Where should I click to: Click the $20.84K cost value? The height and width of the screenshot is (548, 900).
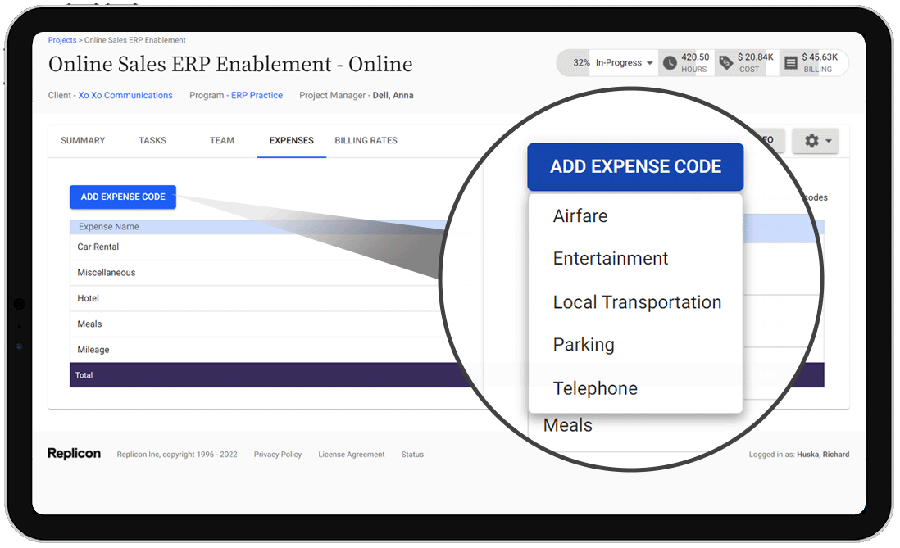pos(756,57)
